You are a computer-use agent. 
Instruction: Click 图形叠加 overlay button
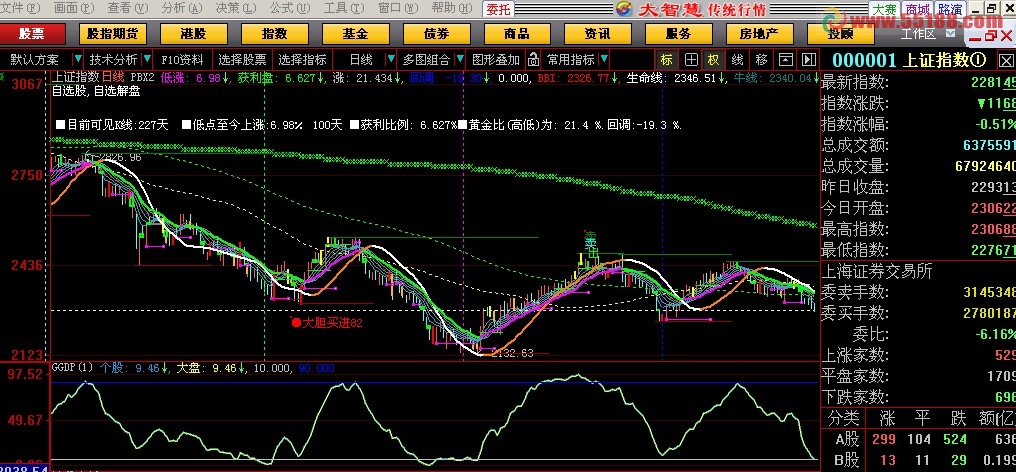pyautogui.click(x=496, y=60)
